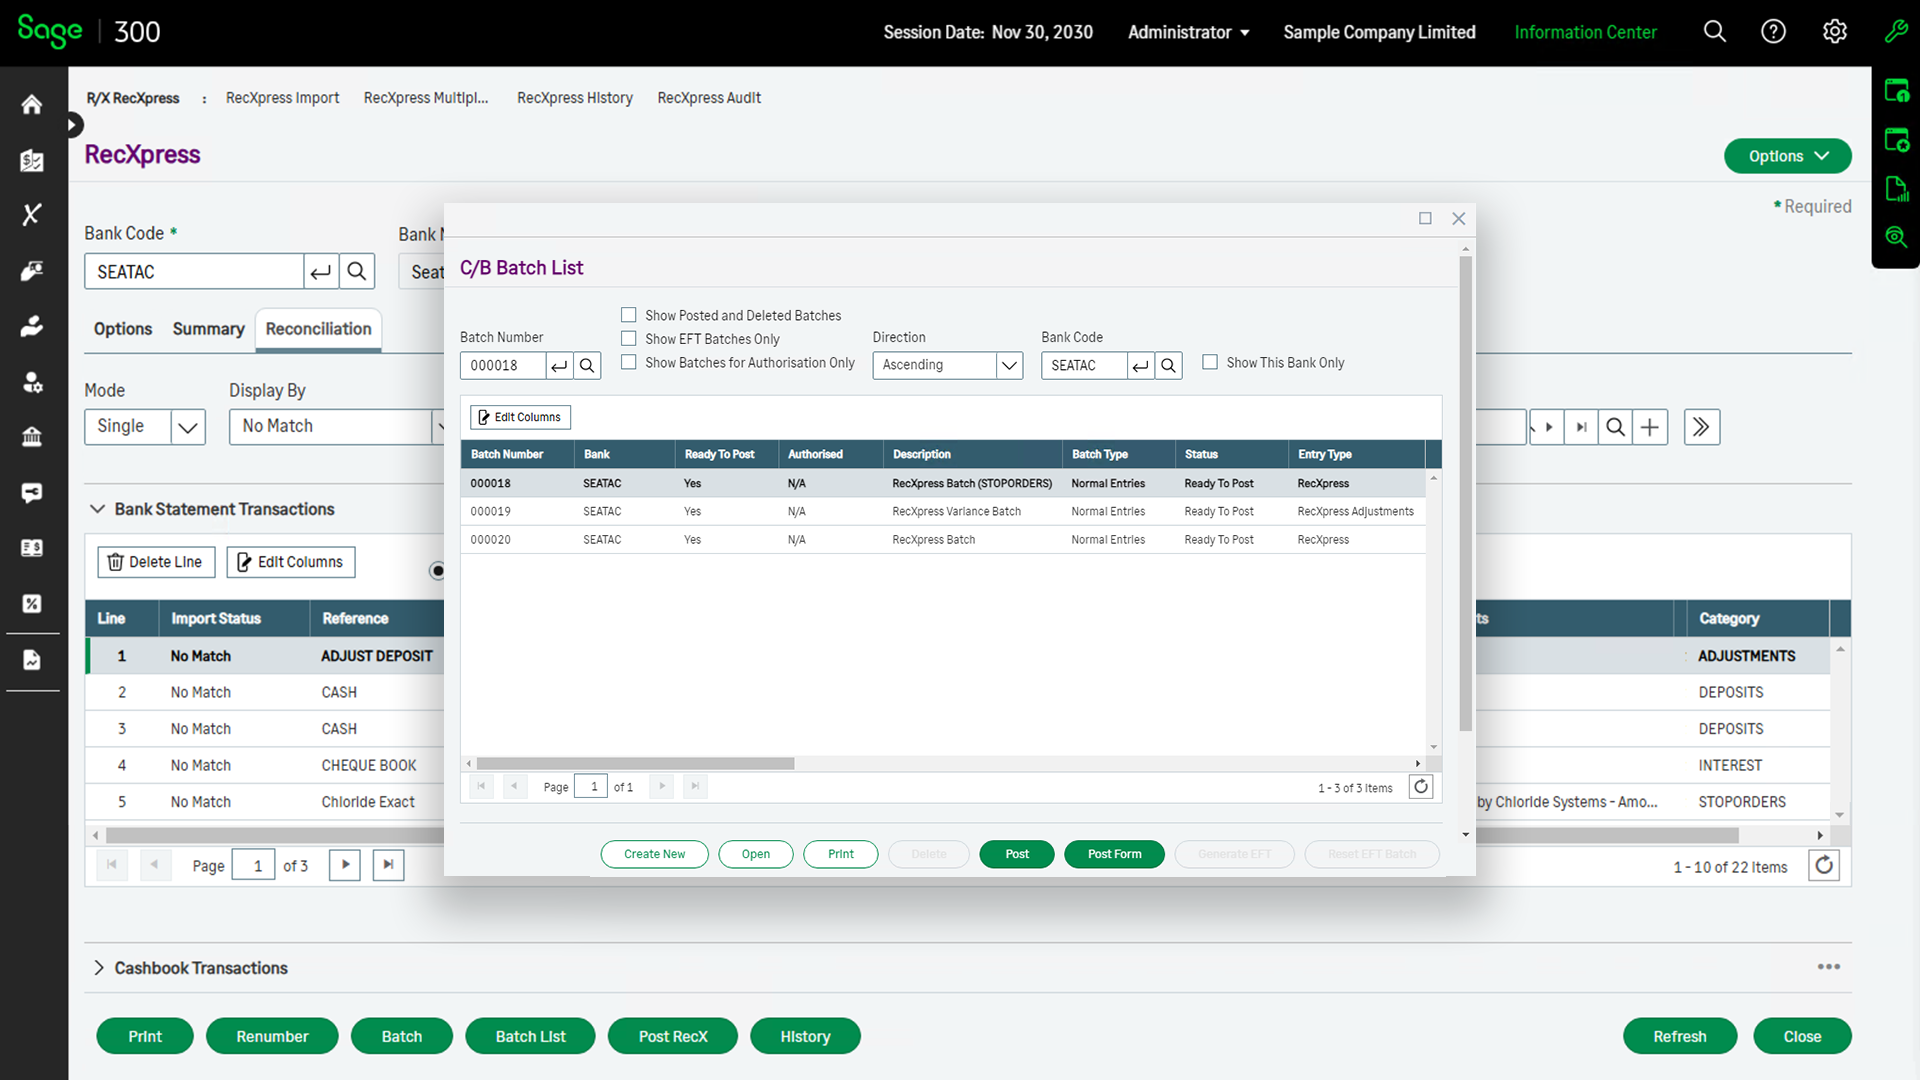Screen dimensions: 1920x1080
Task: Open the Direction Ascending dropdown
Action: [x=1009, y=366]
